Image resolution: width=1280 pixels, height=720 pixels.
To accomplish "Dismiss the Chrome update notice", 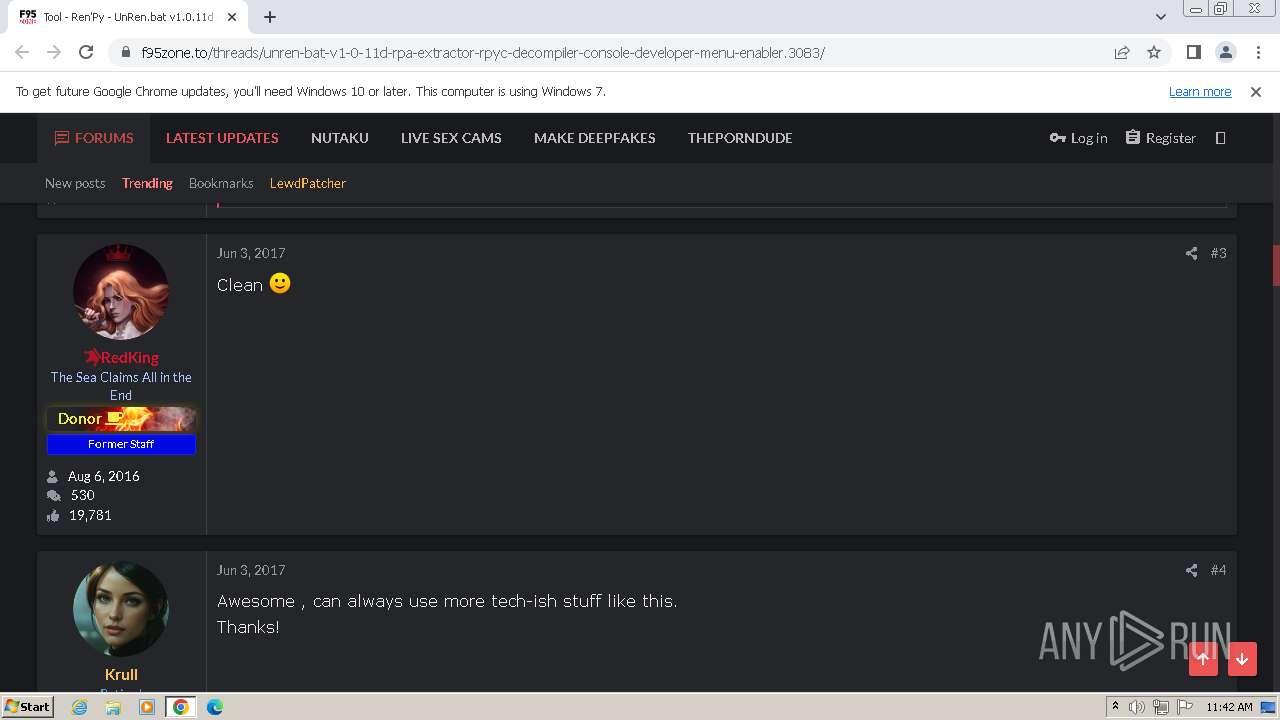I will tap(1256, 91).
